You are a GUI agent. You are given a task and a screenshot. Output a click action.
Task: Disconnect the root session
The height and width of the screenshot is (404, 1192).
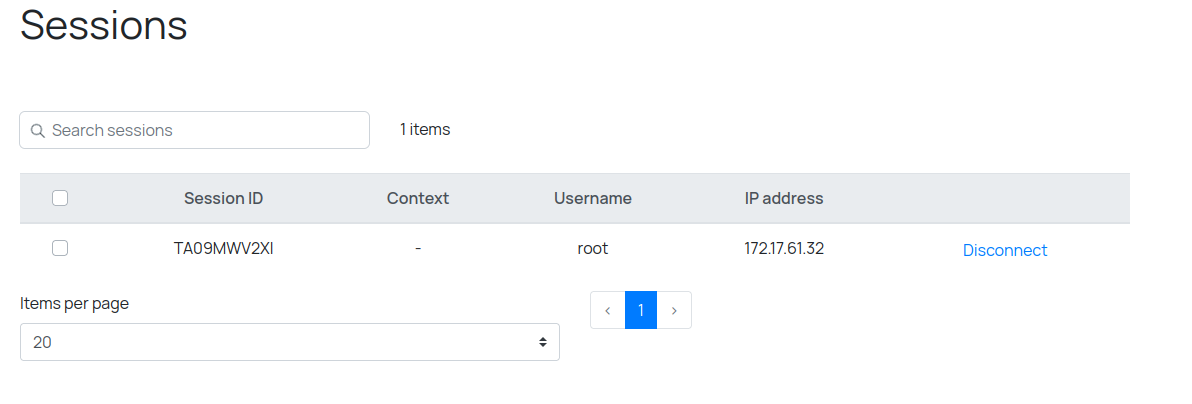1004,250
